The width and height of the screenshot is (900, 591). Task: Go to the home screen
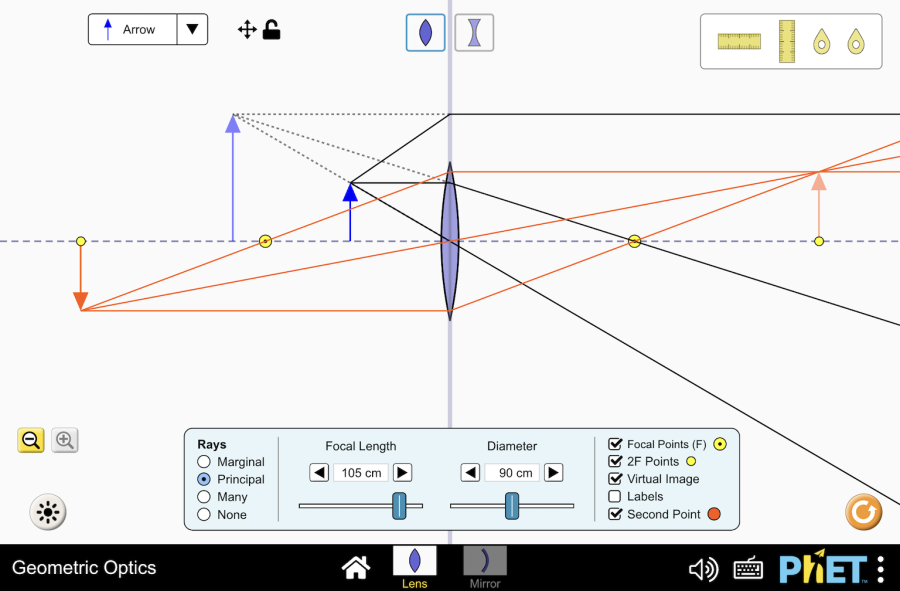pos(356,568)
